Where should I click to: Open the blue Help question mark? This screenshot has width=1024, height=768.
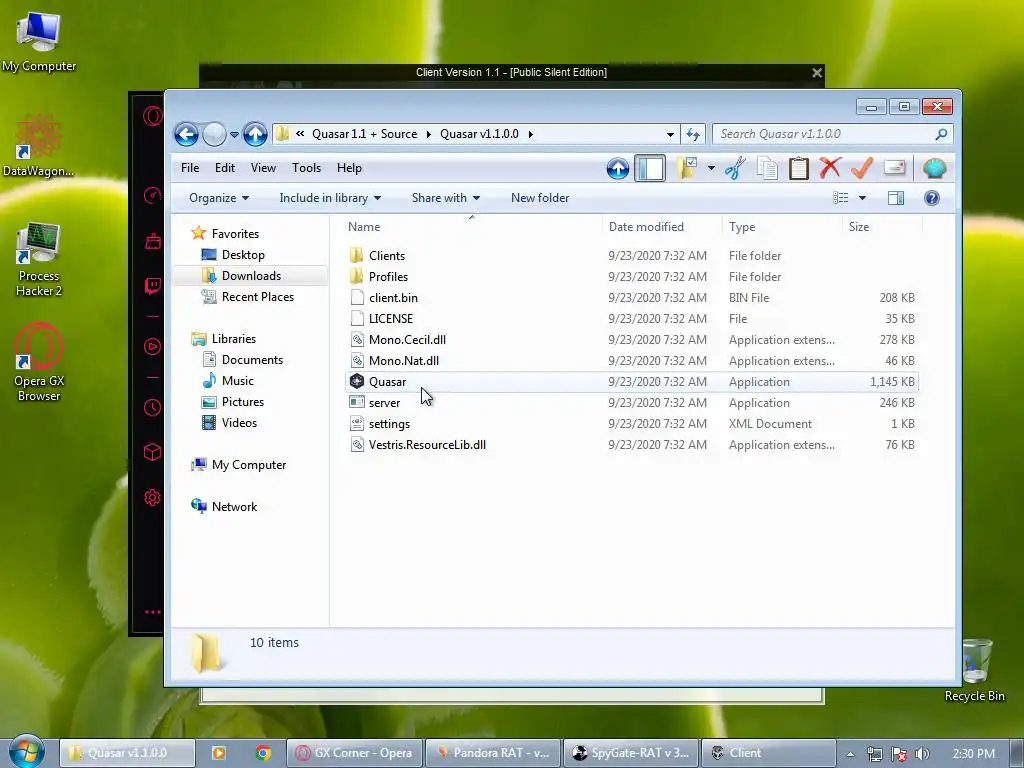(x=932, y=198)
